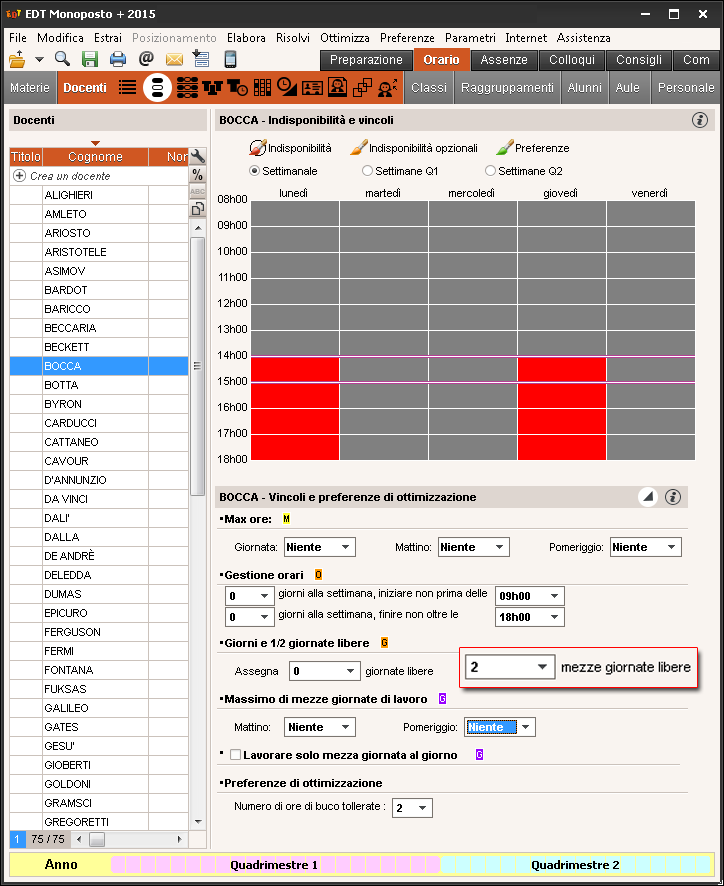The height and width of the screenshot is (886, 724).
Task: Click the green floppy disk save icon
Action: coord(90,59)
